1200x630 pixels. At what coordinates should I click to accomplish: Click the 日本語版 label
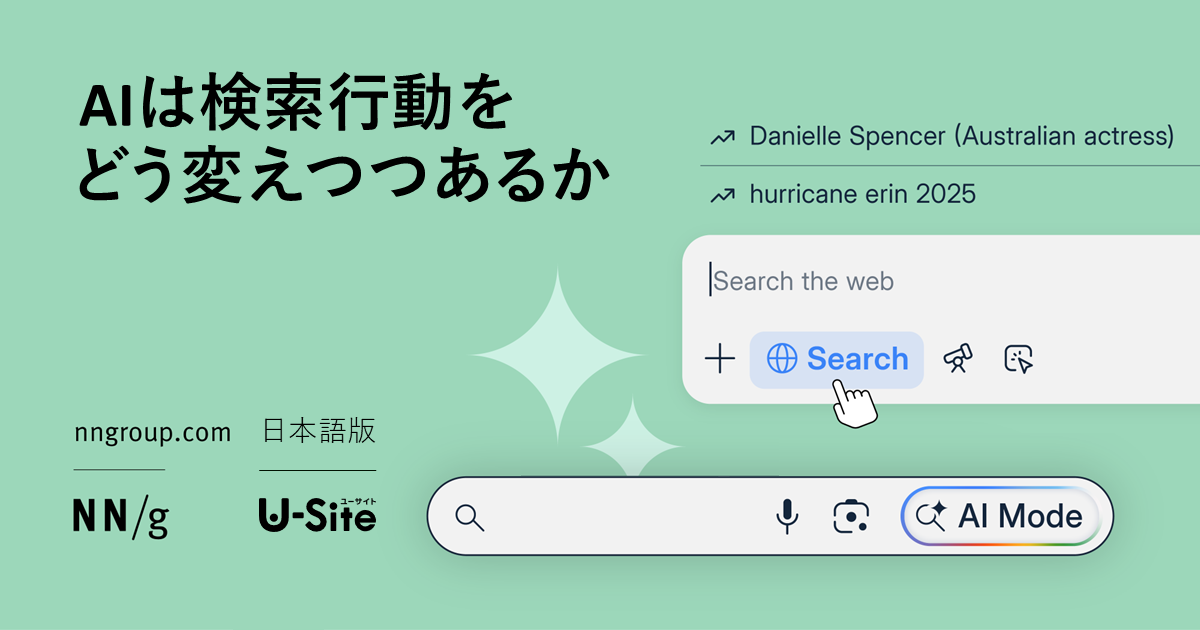[x=318, y=432]
